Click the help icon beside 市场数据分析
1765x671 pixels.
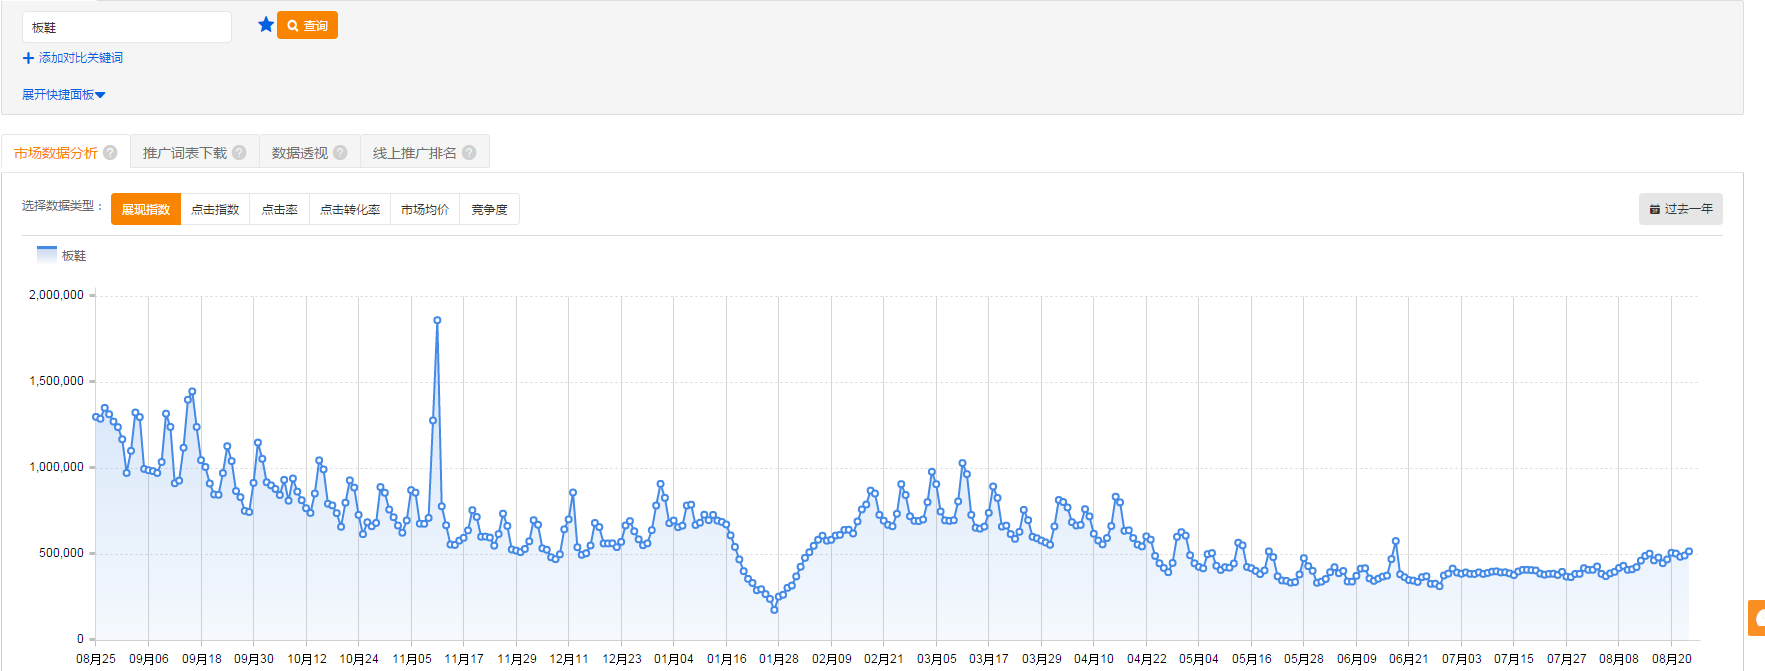[x=110, y=153]
